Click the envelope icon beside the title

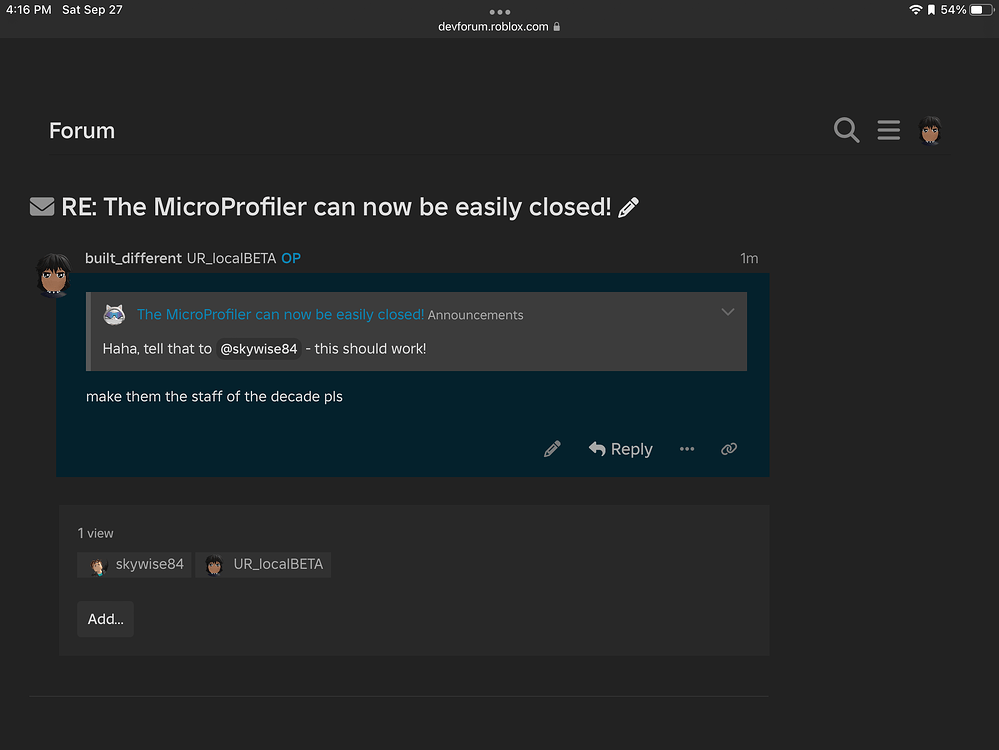click(x=42, y=206)
